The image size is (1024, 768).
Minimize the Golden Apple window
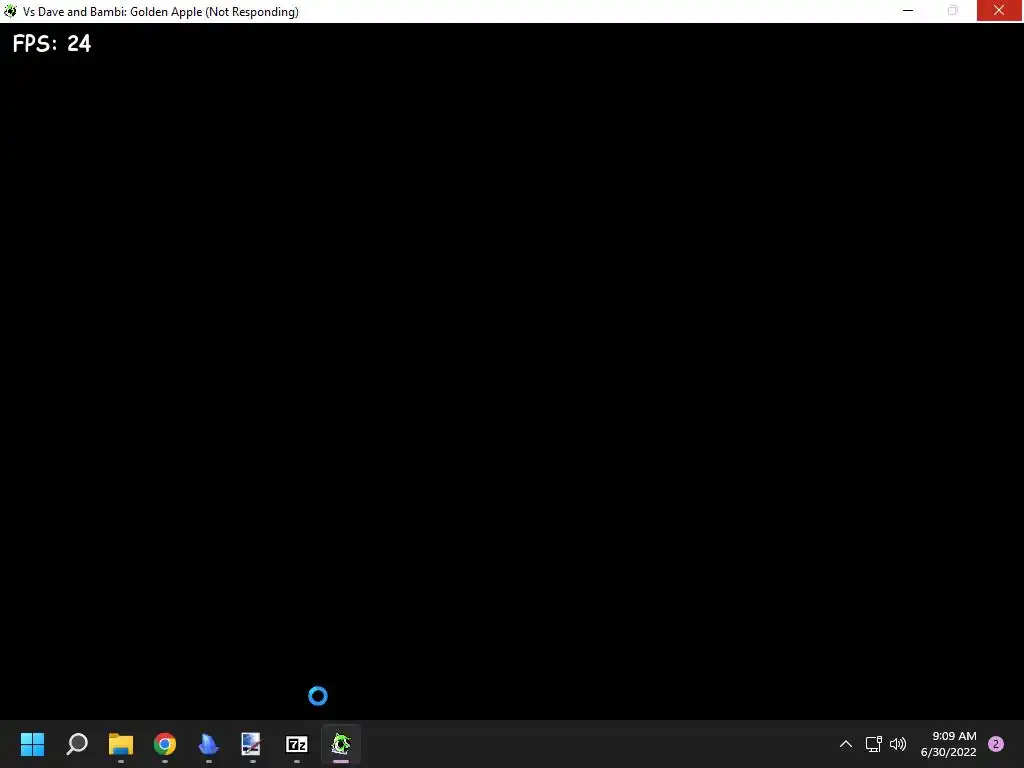pyautogui.click(x=908, y=10)
